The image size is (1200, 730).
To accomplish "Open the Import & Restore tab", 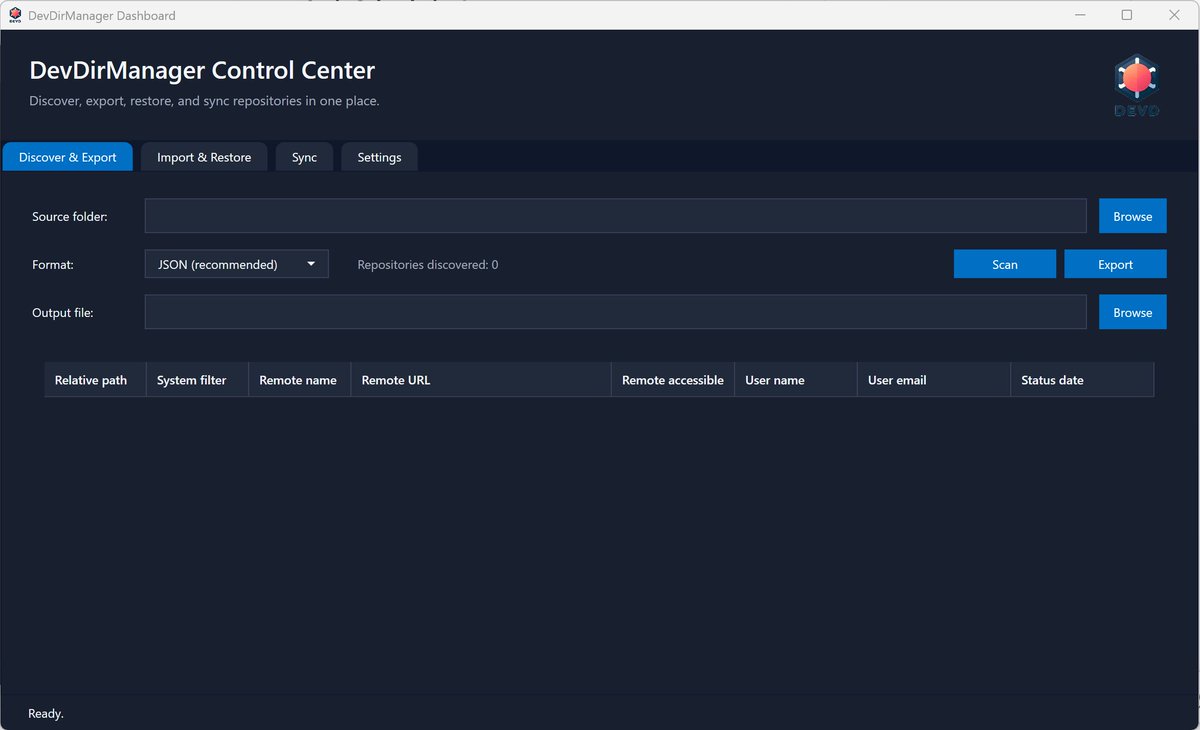I will 204,157.
